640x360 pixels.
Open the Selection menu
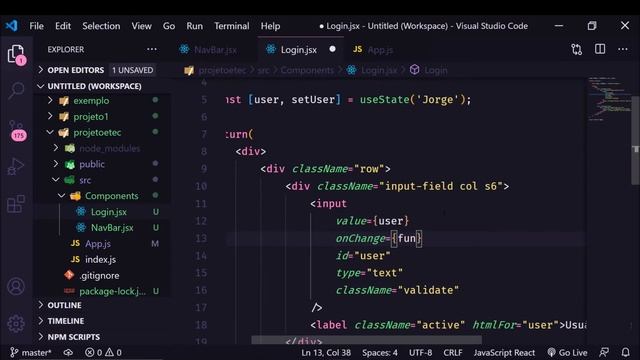tap(101, 26)
